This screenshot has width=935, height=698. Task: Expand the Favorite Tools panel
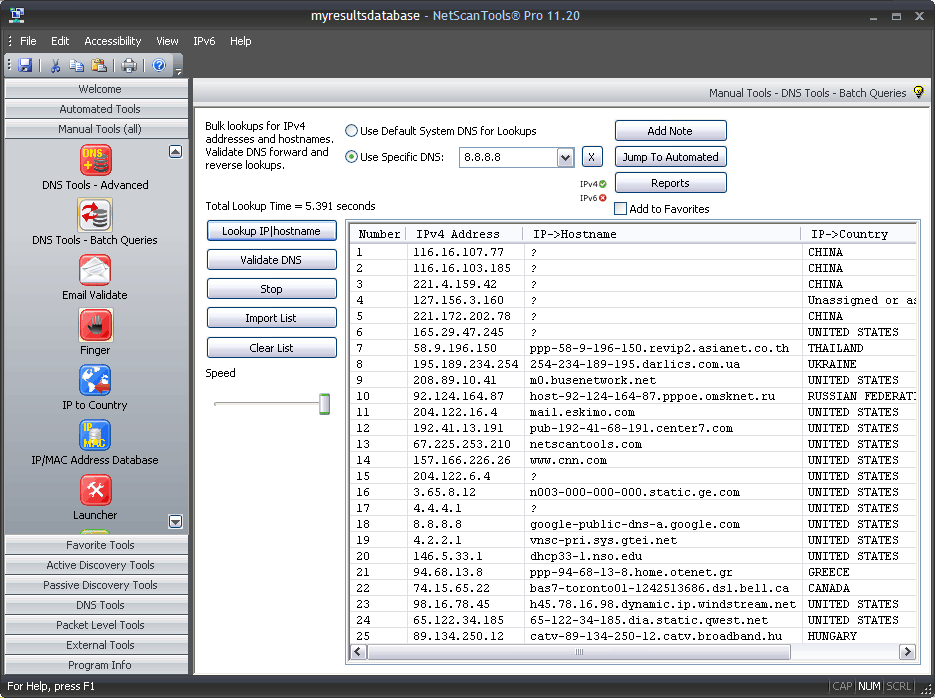(97, 545)
